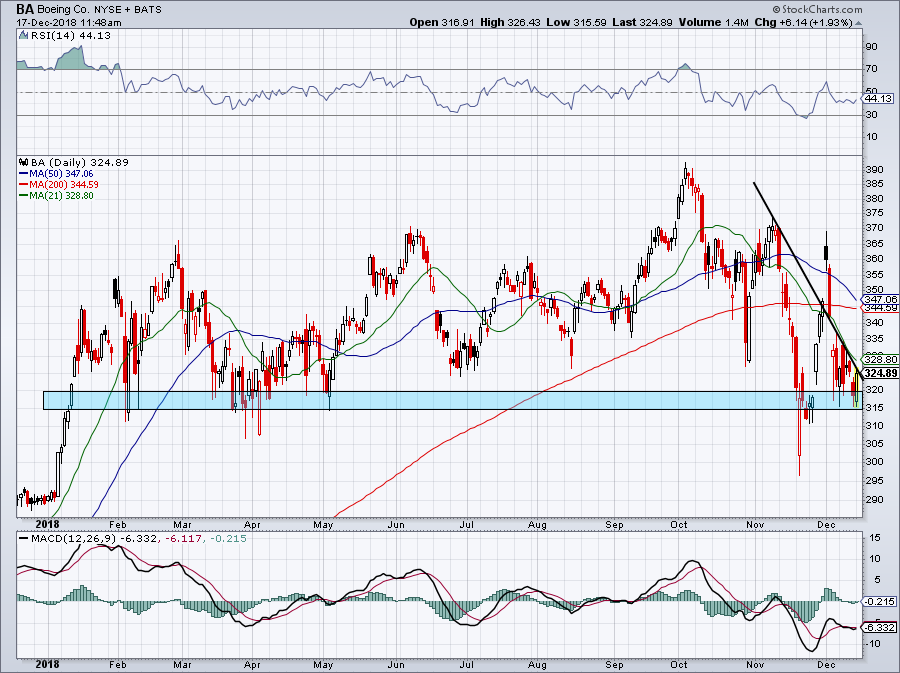Click the 'MA(21) 328.80' legend entry

click(61, 196)
